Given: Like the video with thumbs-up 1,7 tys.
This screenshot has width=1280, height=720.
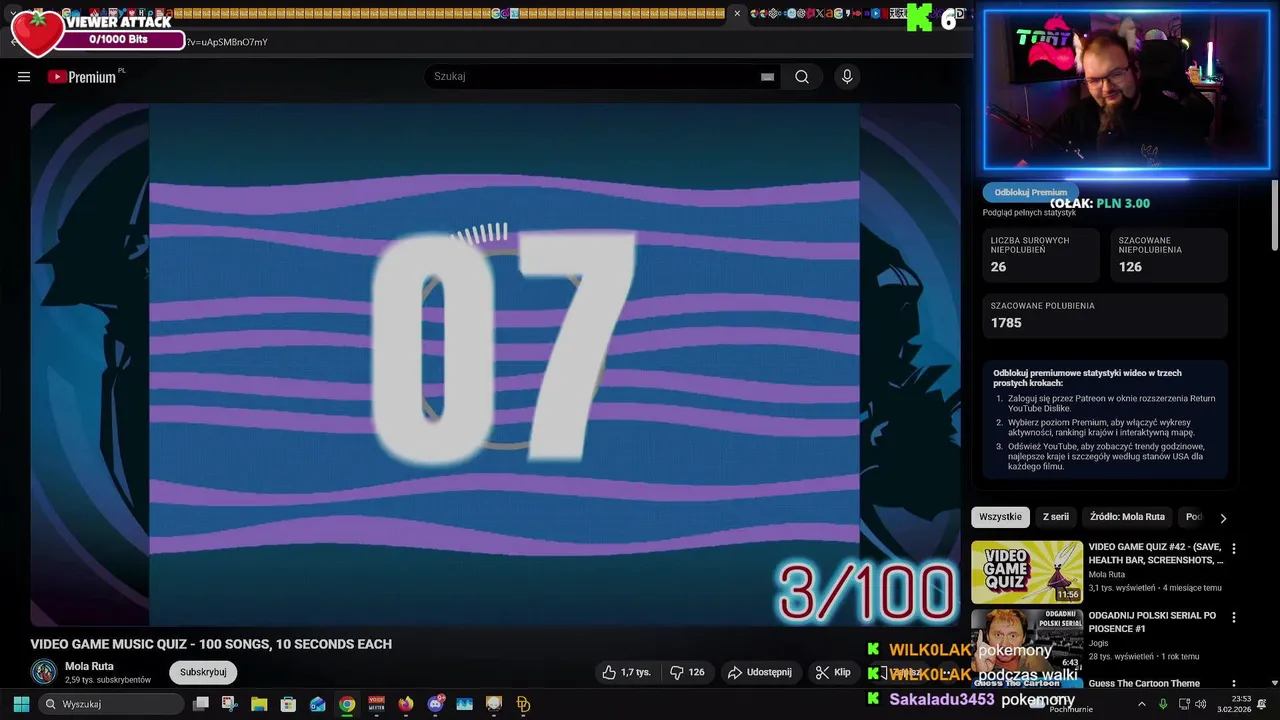Looking at the screenshot, I should click(626, 672).
